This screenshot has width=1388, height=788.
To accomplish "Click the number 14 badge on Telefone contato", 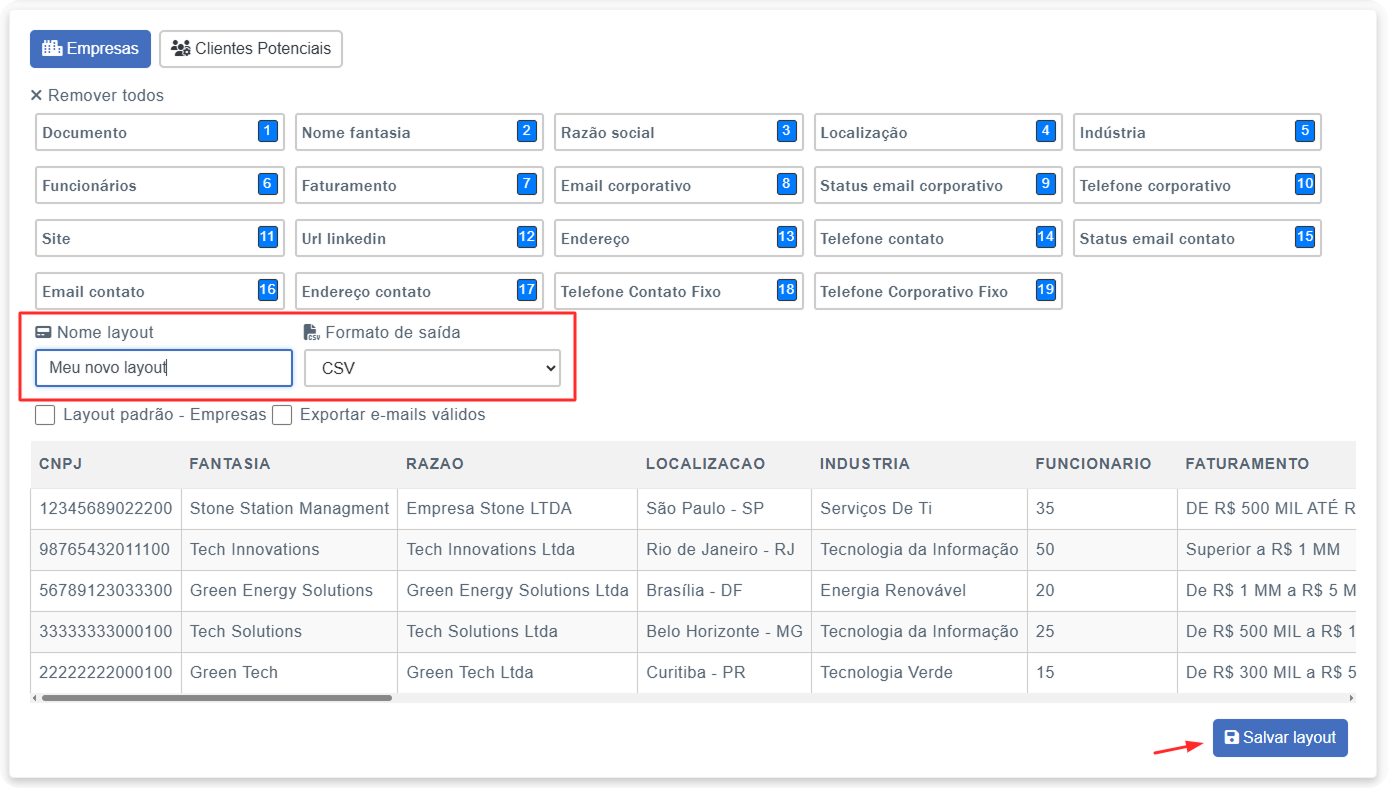I will [x=1045, y=237].
